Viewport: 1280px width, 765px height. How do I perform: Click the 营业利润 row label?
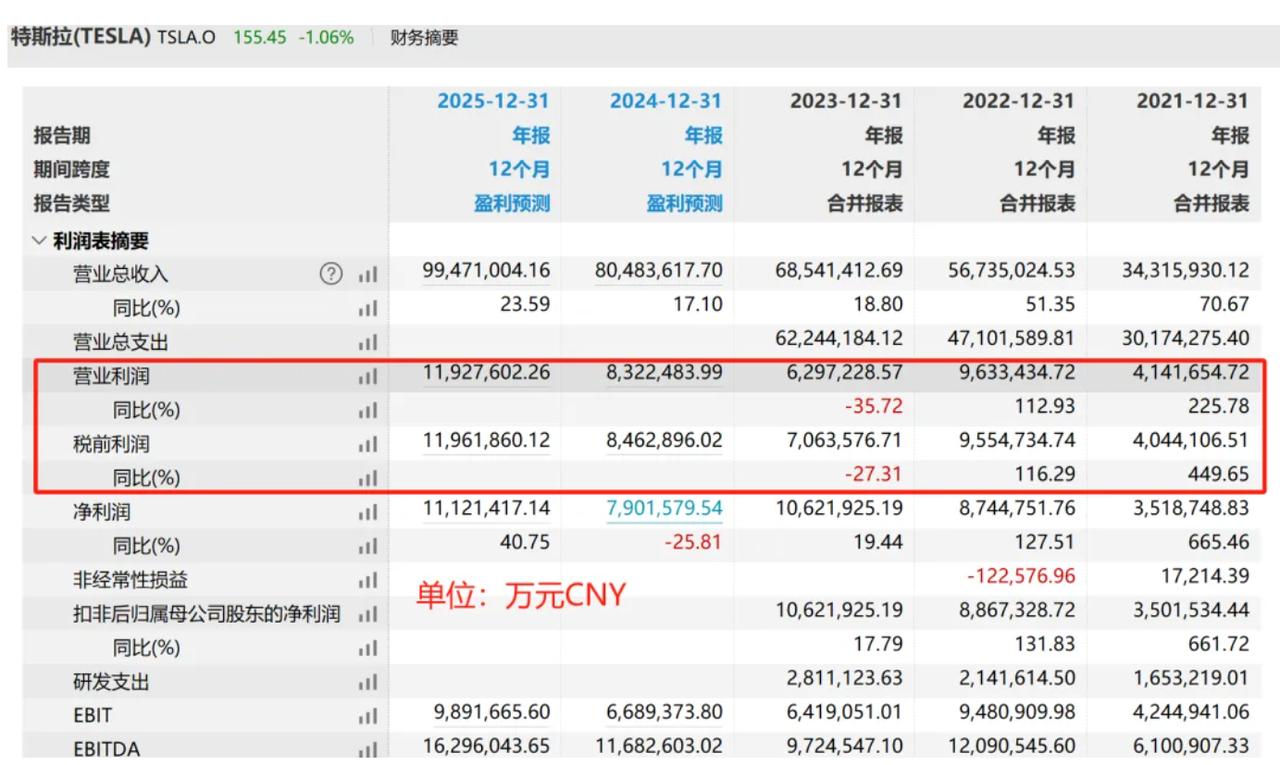[111, 377]
